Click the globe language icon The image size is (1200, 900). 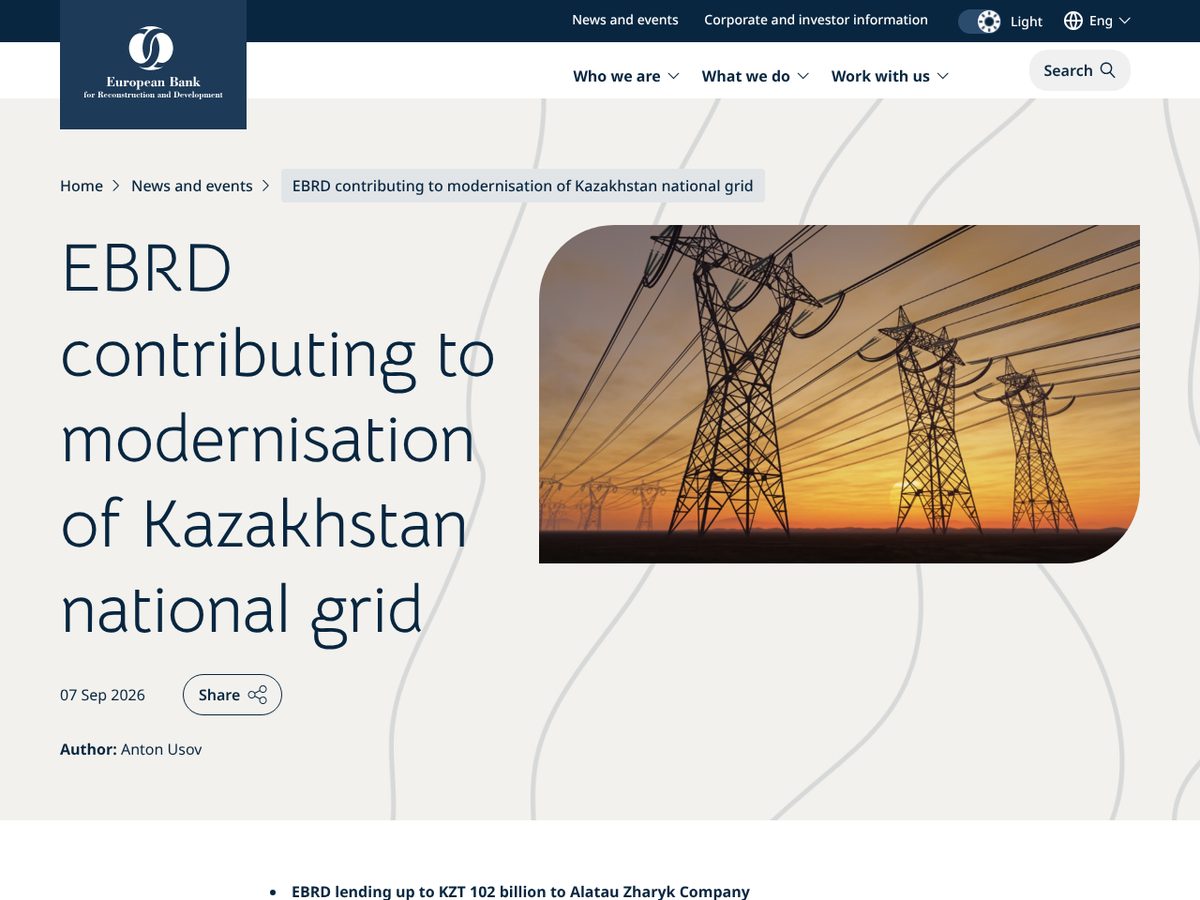[x=1073, y=21]
